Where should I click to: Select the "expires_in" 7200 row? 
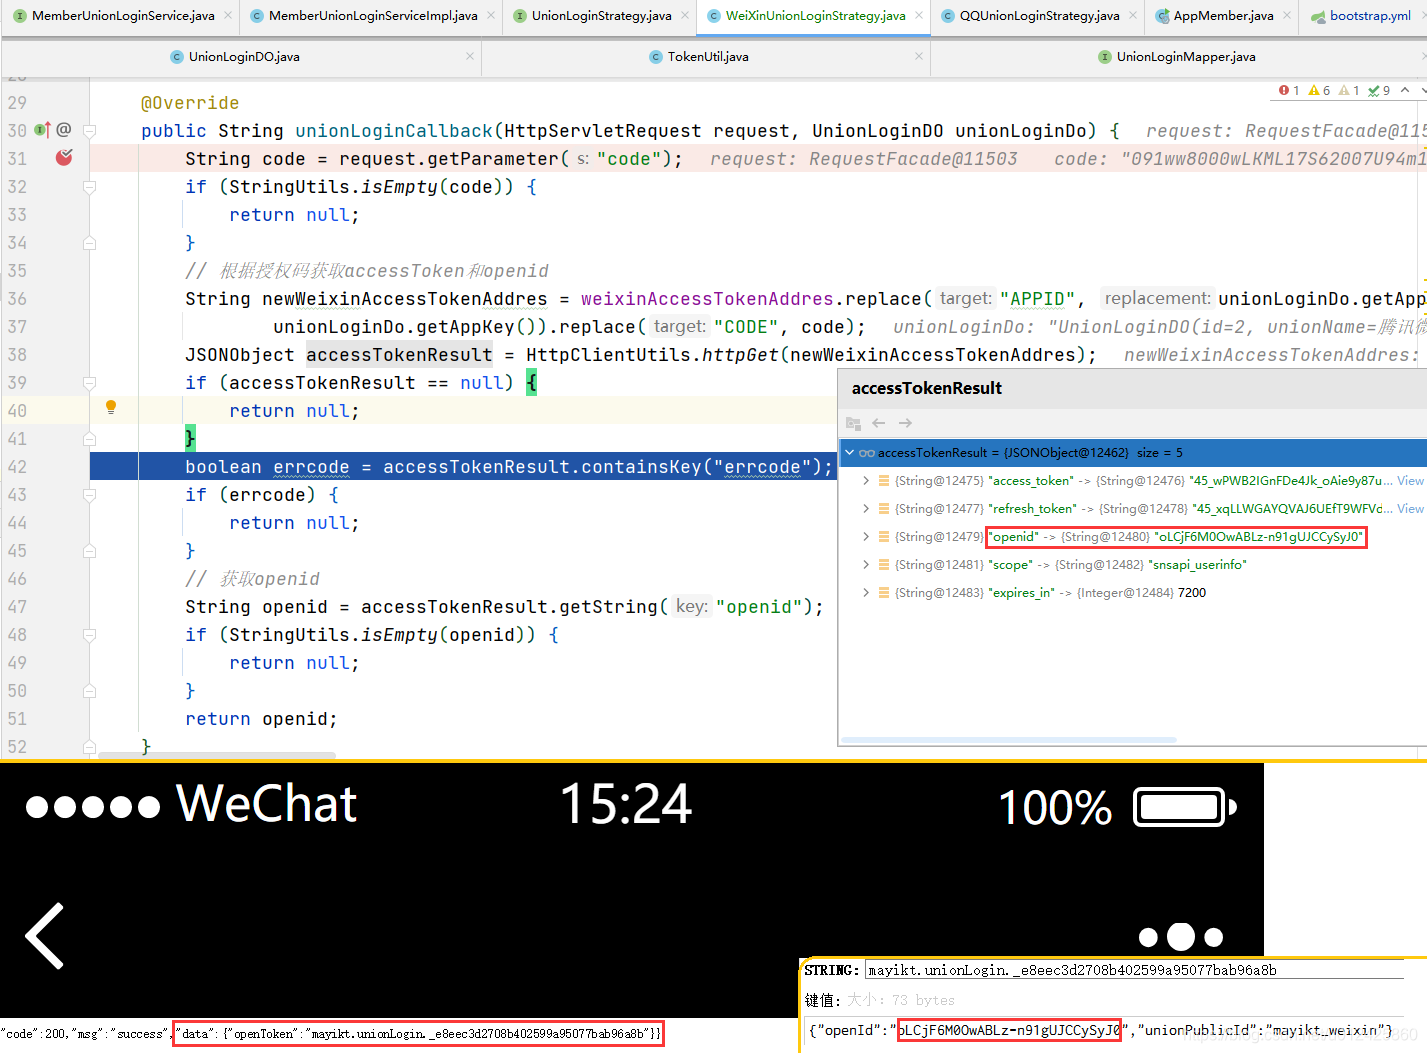pos(1132,593)
